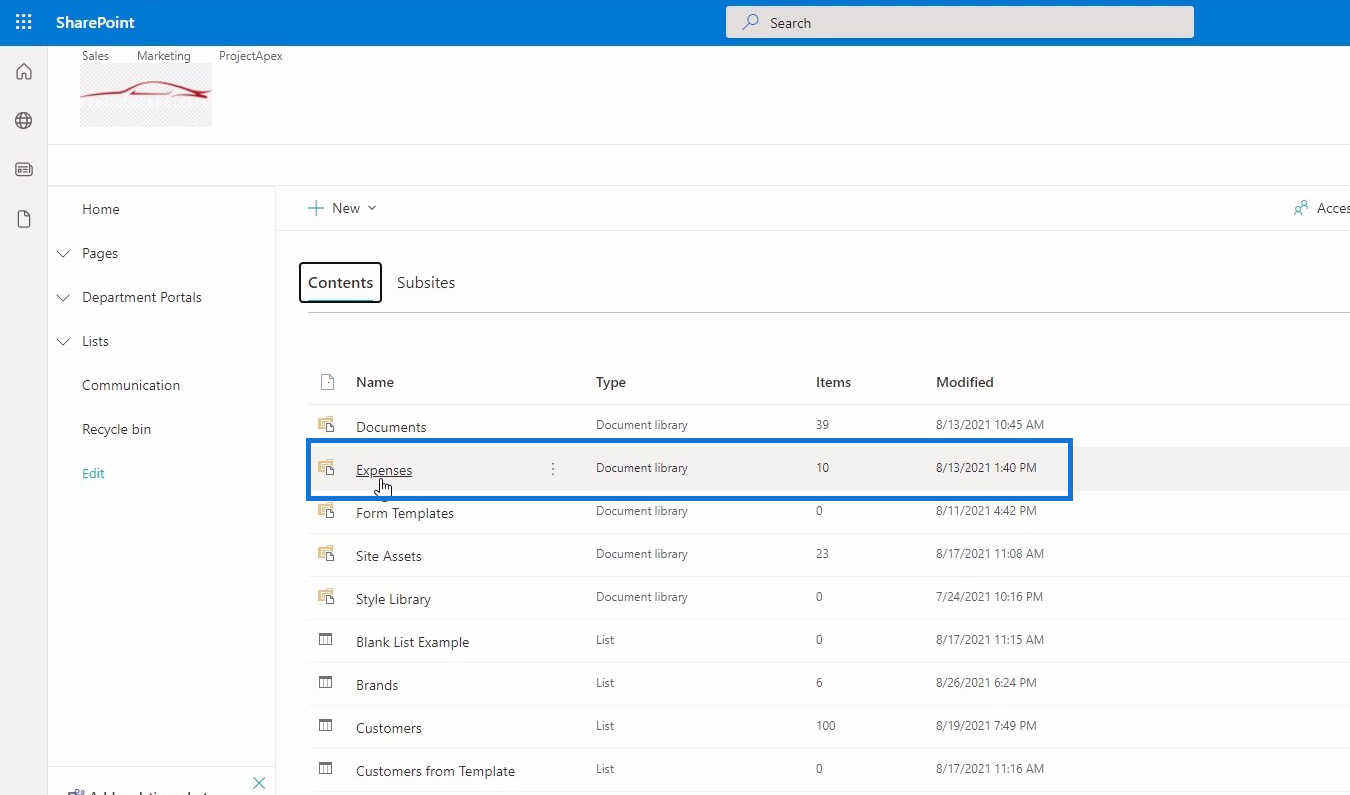Open the ProjectApex top navigation link

[251, 56]
